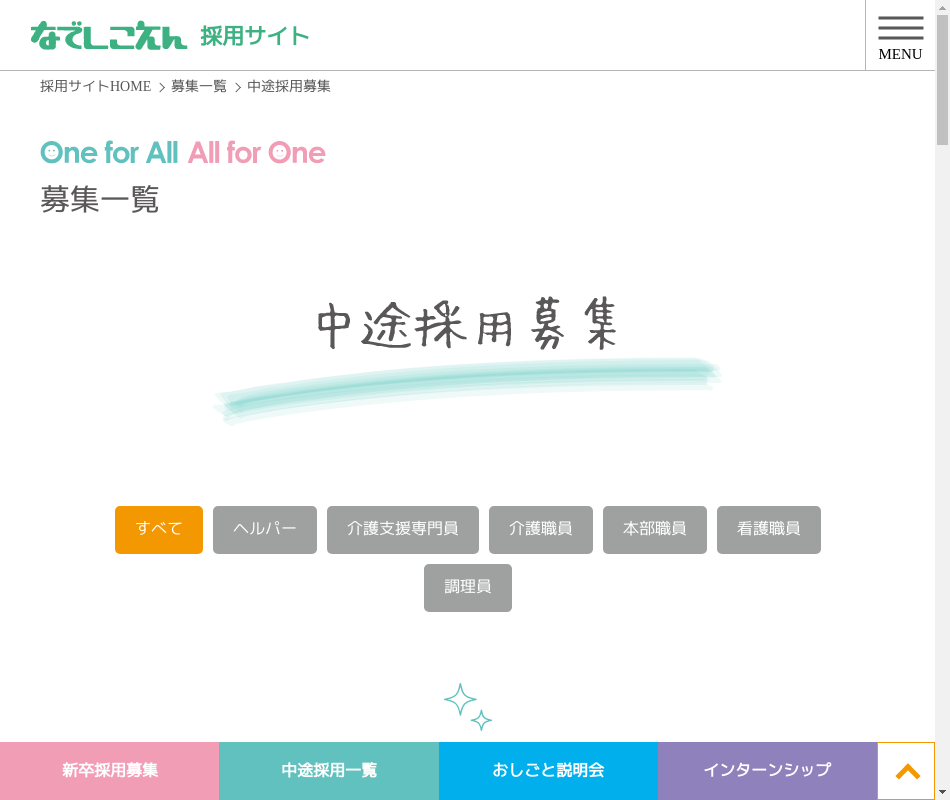
Task: Click the 募集一覧 breadcrumb link
Action: pos(199,87)
